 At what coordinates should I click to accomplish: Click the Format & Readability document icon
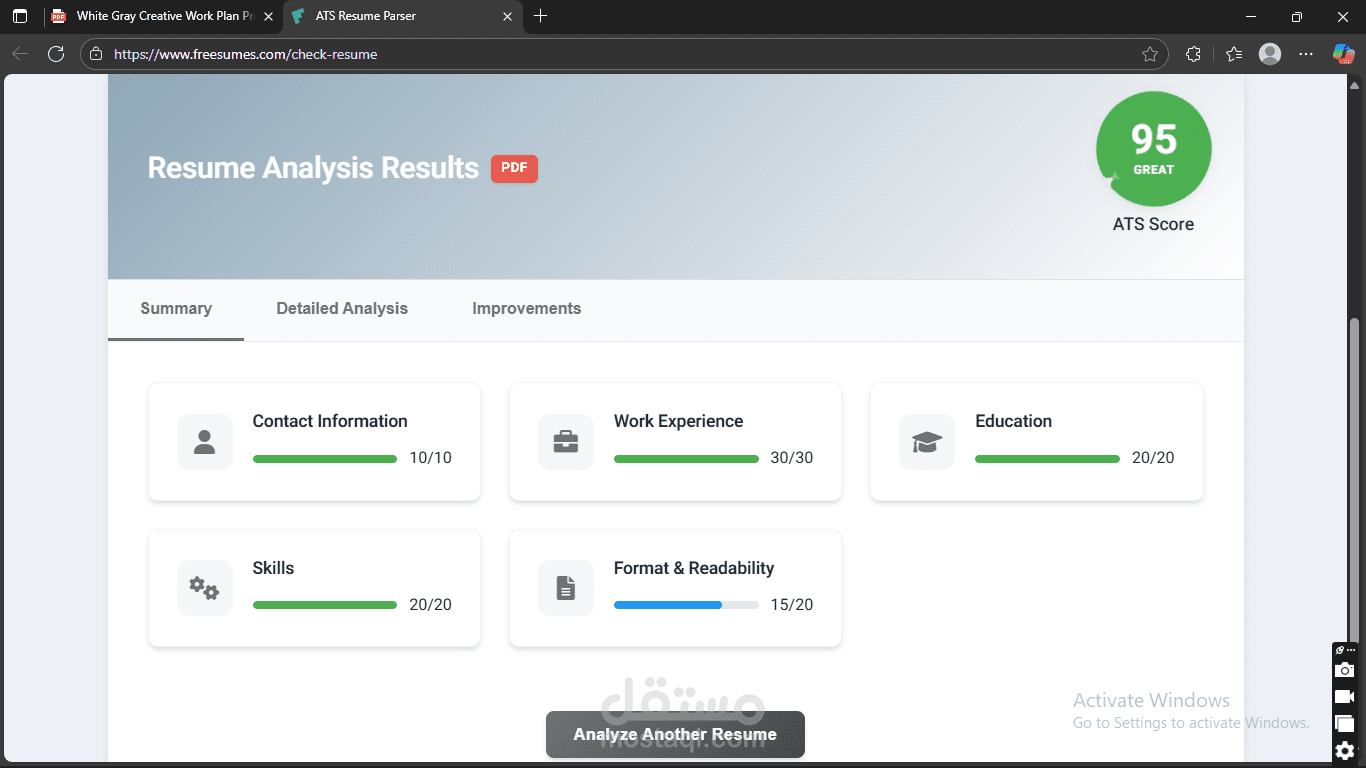[x=566, y=589]
